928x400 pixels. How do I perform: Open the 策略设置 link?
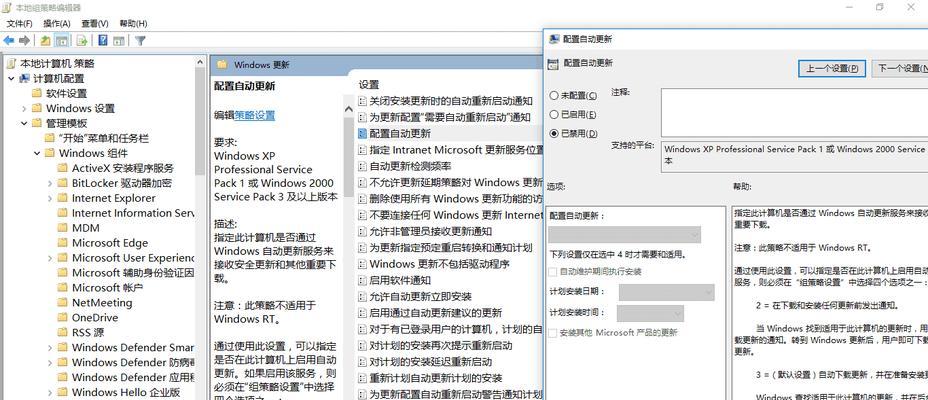click(x=255, y=115)
